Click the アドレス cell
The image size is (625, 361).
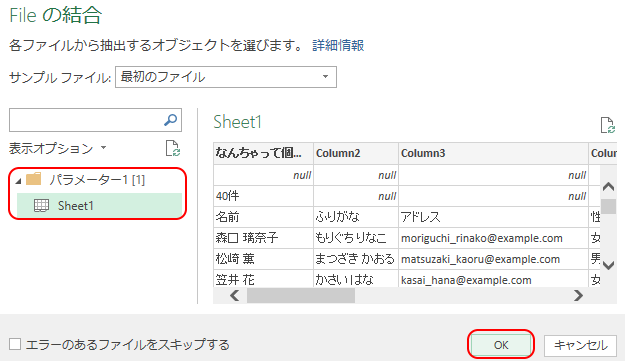[x=493, y=217]
